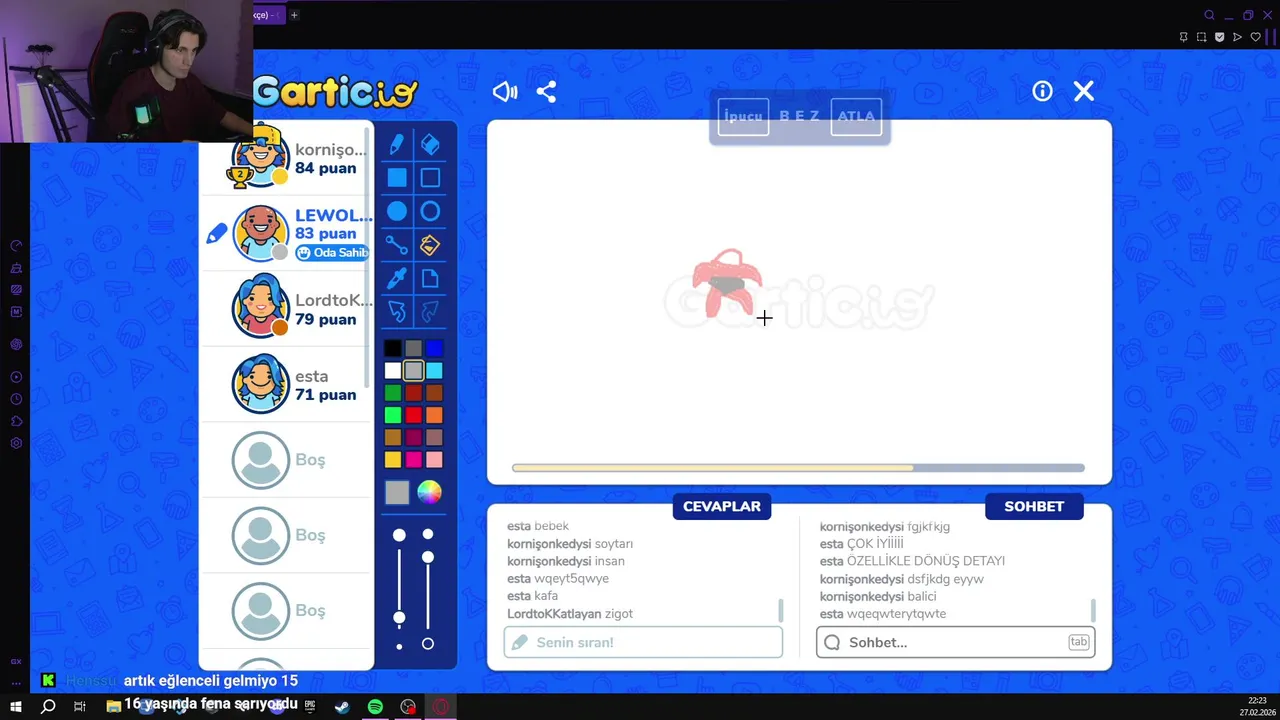Click the chat list scrollbar
The image size is (1280, 720).
pyautogui.click(x=1092, y=610)
